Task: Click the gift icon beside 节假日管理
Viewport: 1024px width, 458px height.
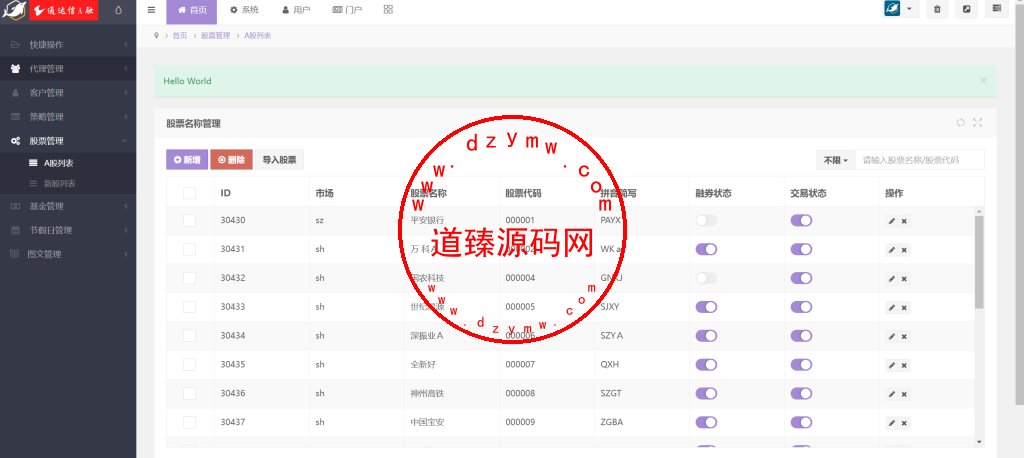Action: [16, 230]
